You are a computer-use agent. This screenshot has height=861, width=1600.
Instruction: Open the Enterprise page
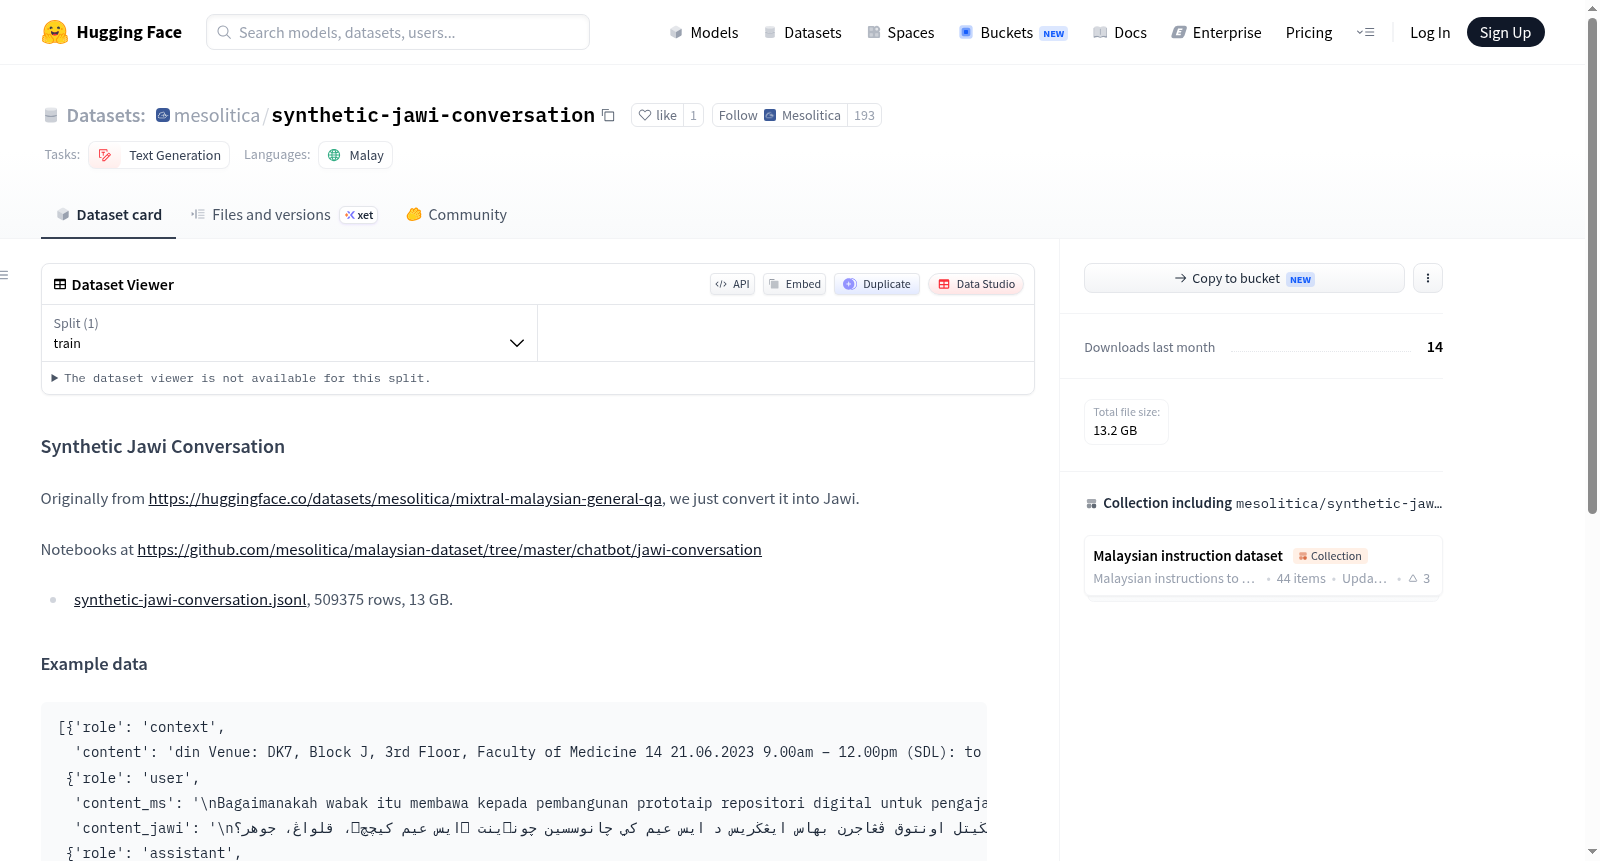pos(1217,32)
